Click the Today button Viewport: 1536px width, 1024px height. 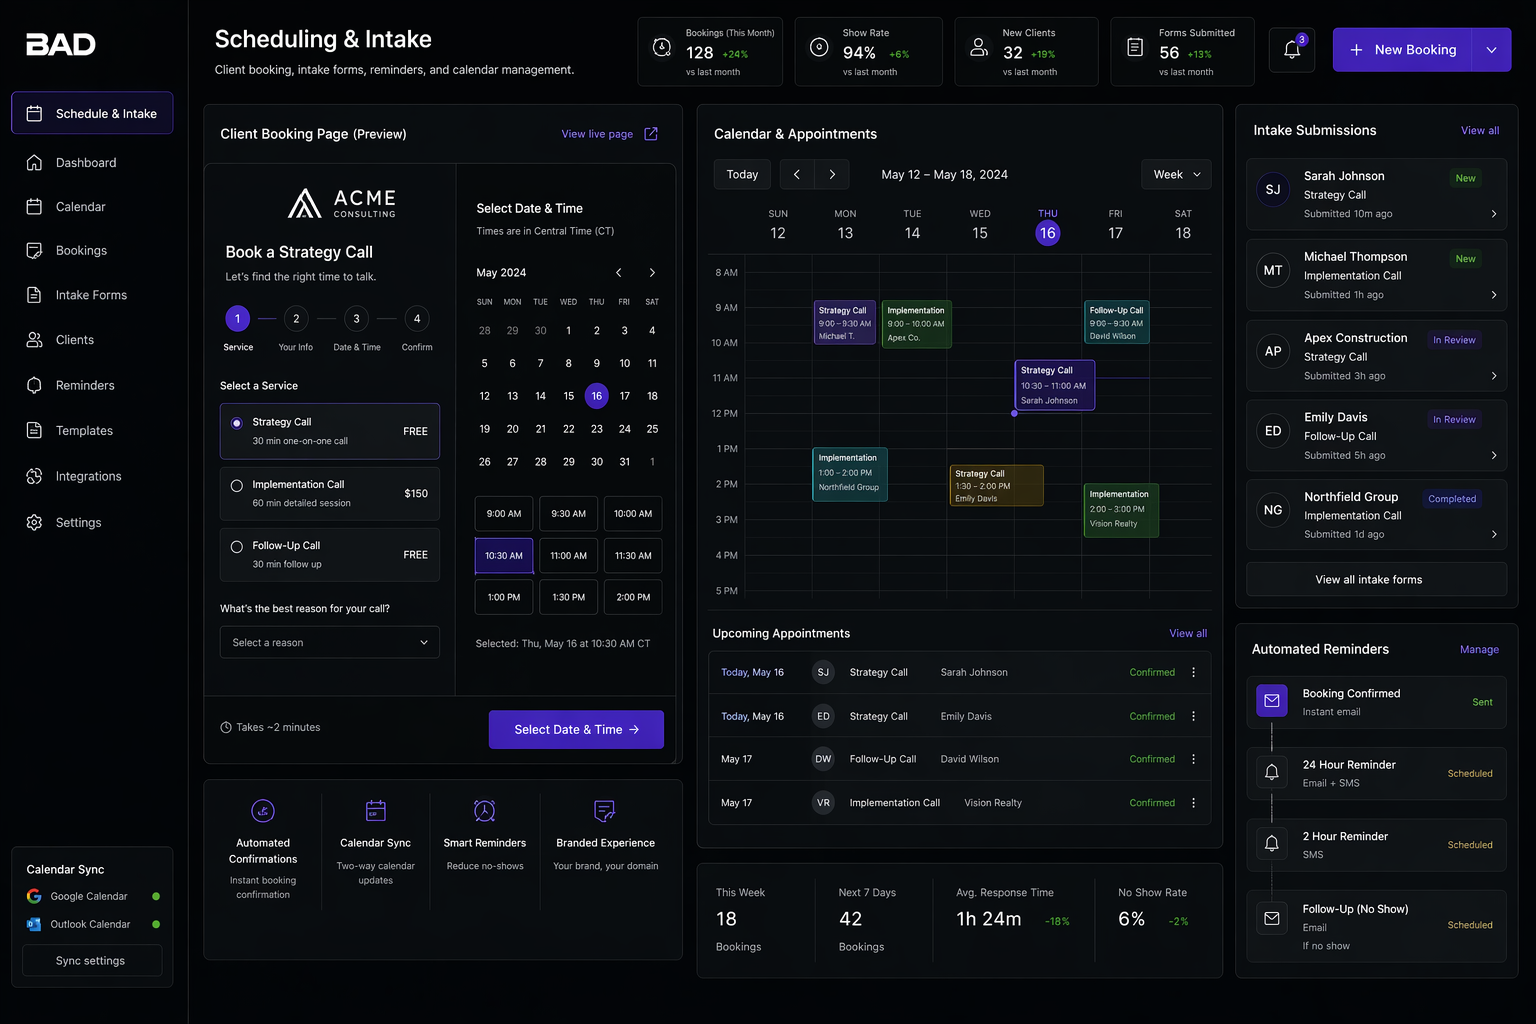(x=742, y=174)
